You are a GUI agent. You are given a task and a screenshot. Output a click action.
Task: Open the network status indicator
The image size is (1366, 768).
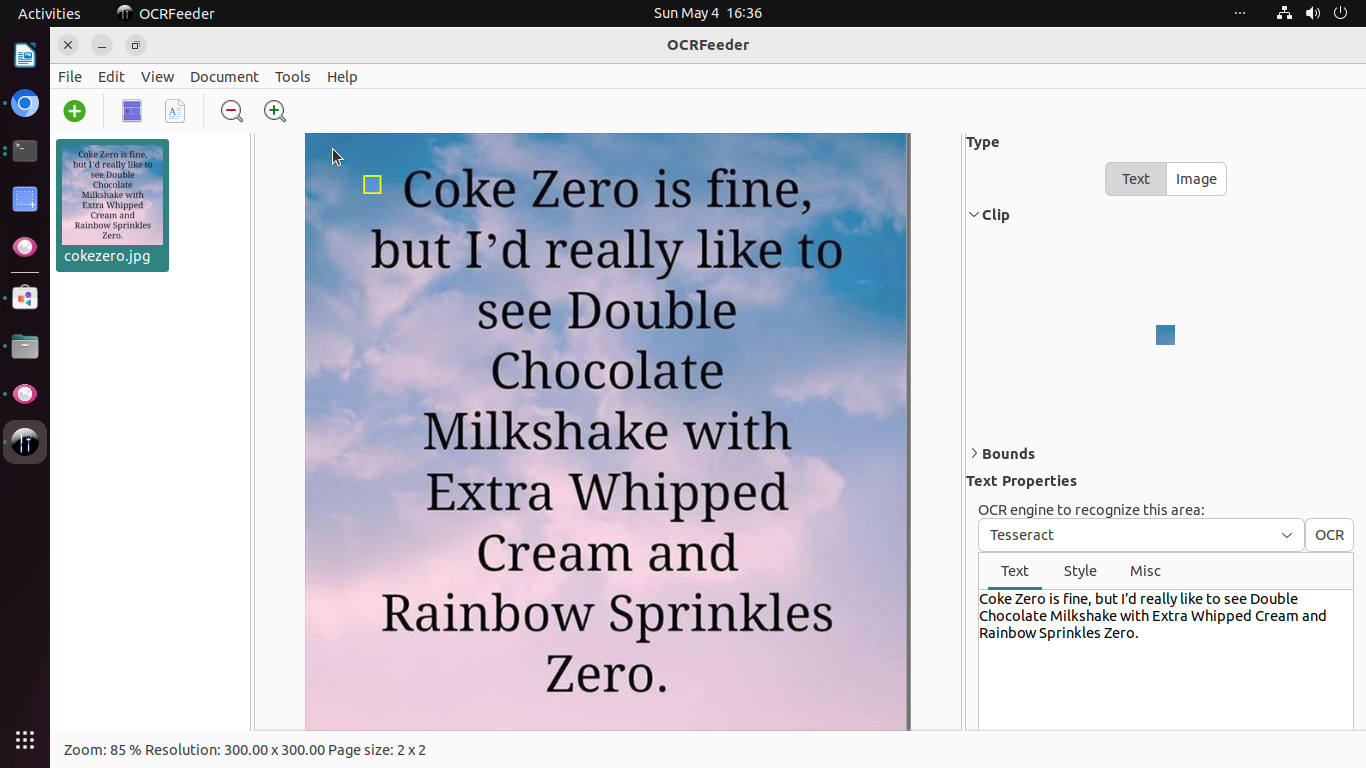[1285, 13]
